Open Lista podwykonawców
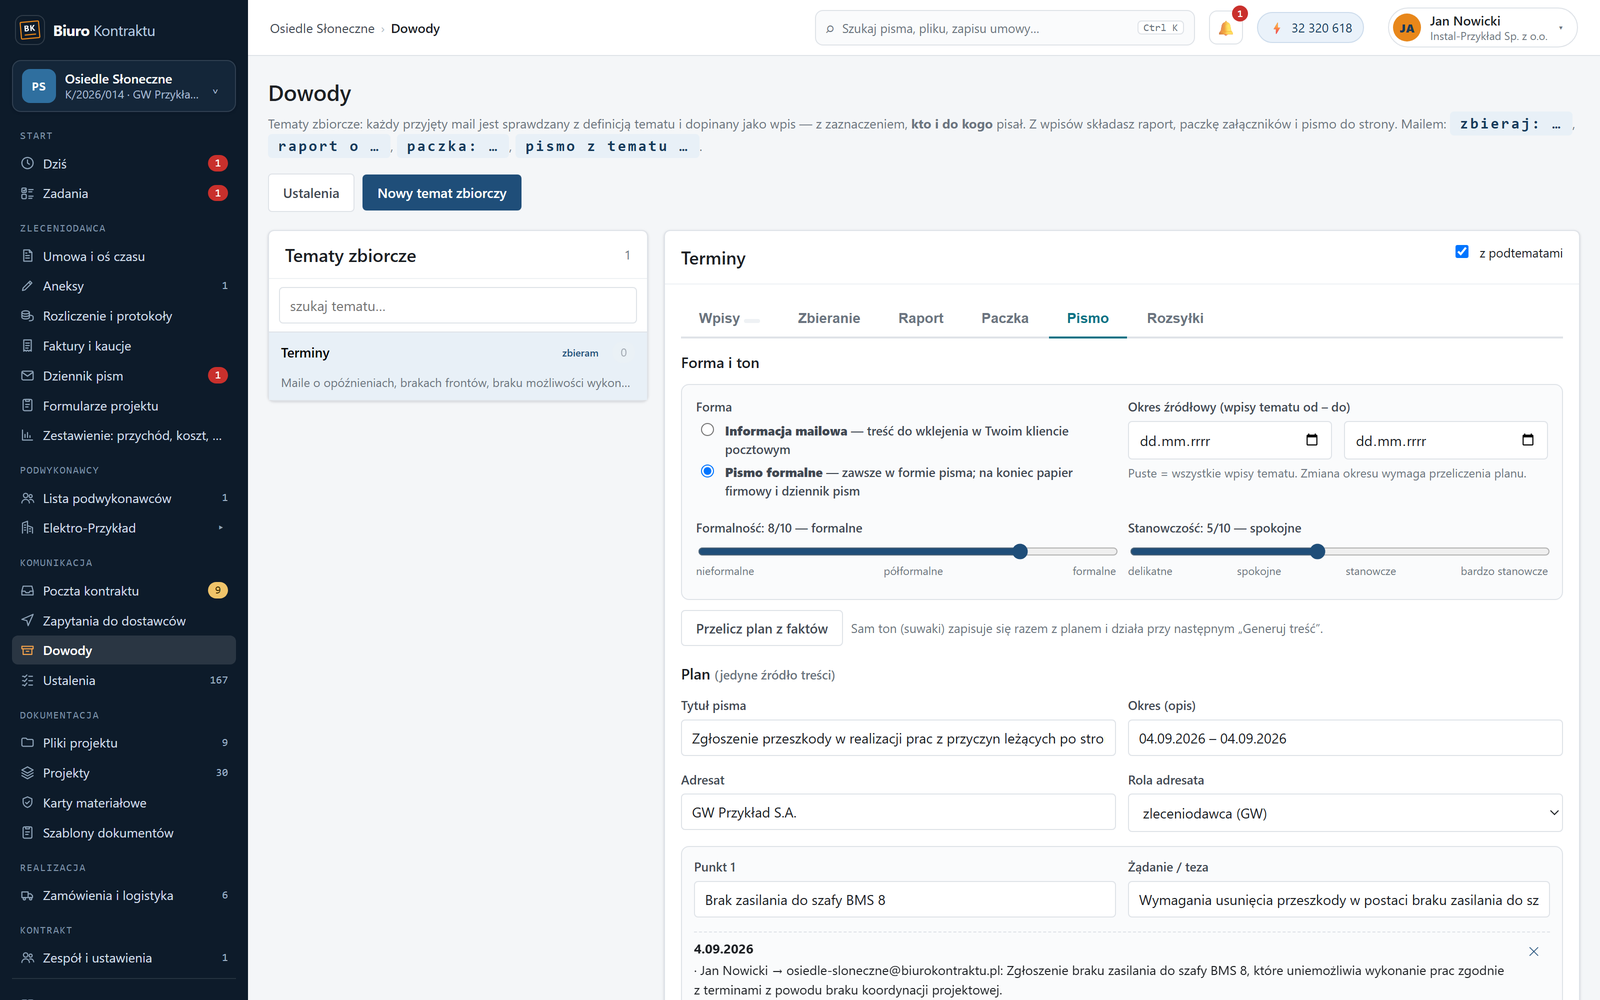Image resolution: width=1600 pixels, height=1000 pixels. pos(124,498)
